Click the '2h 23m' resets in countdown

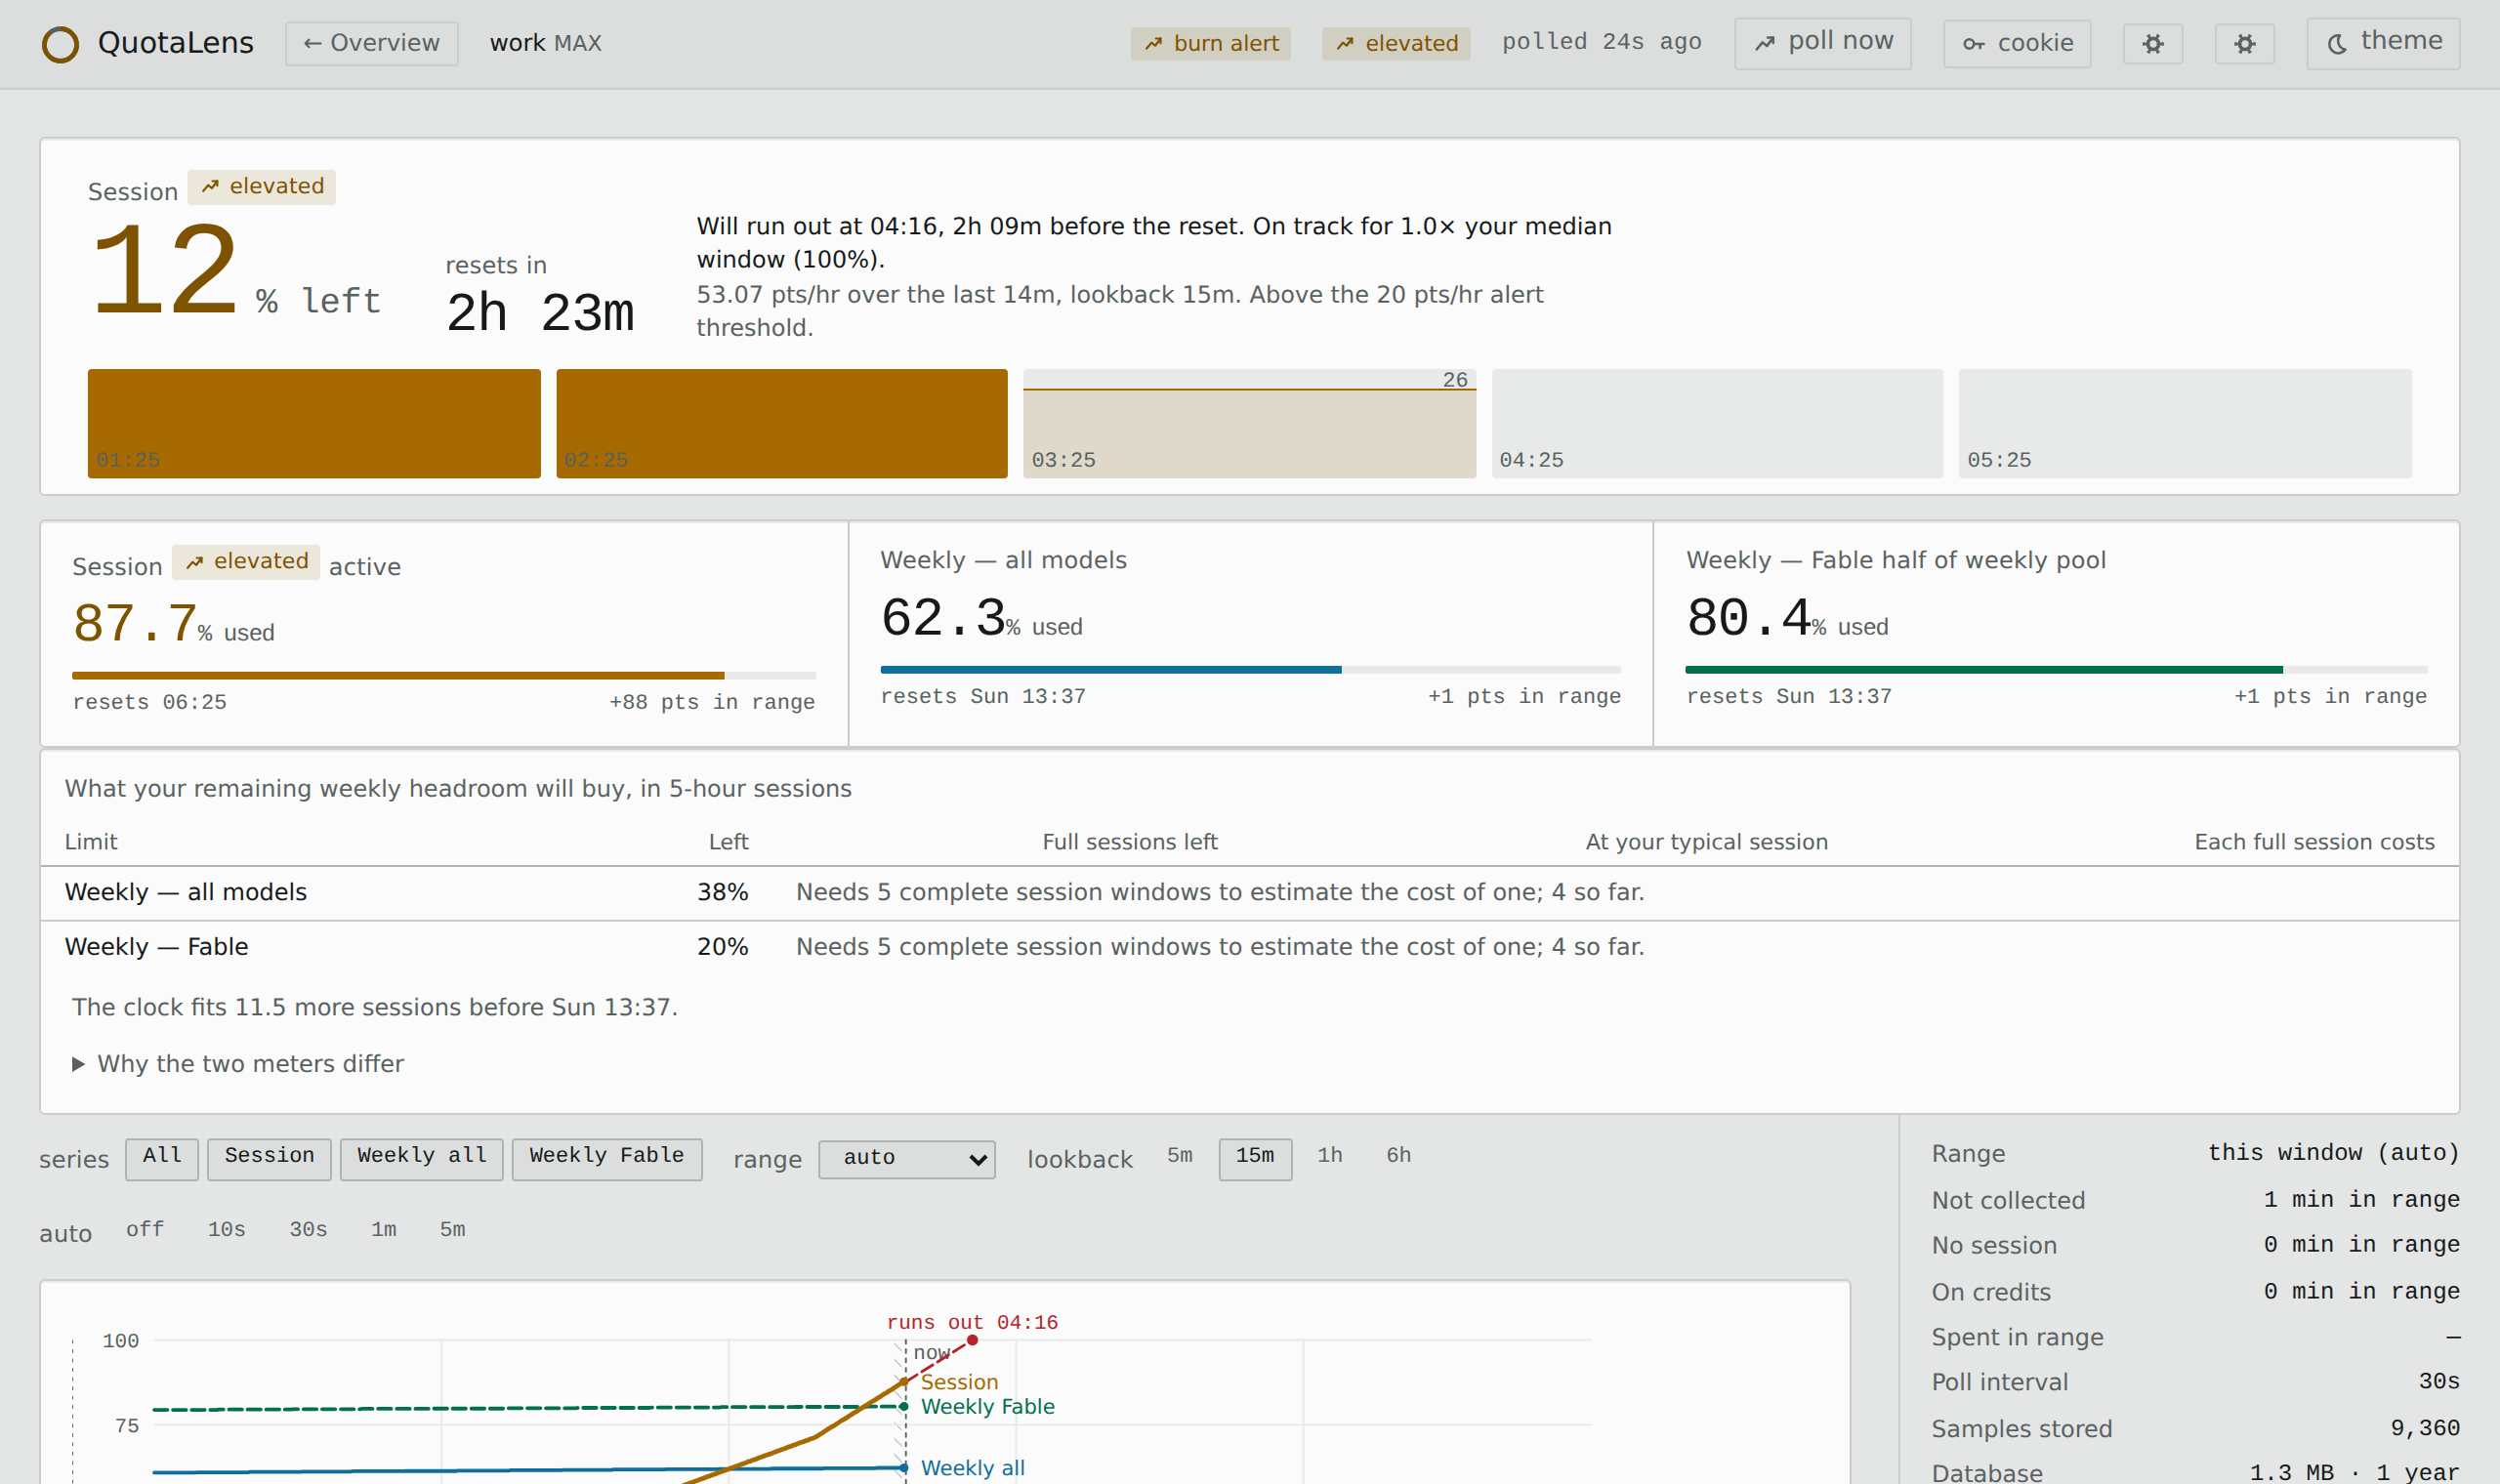coord(540,313)
